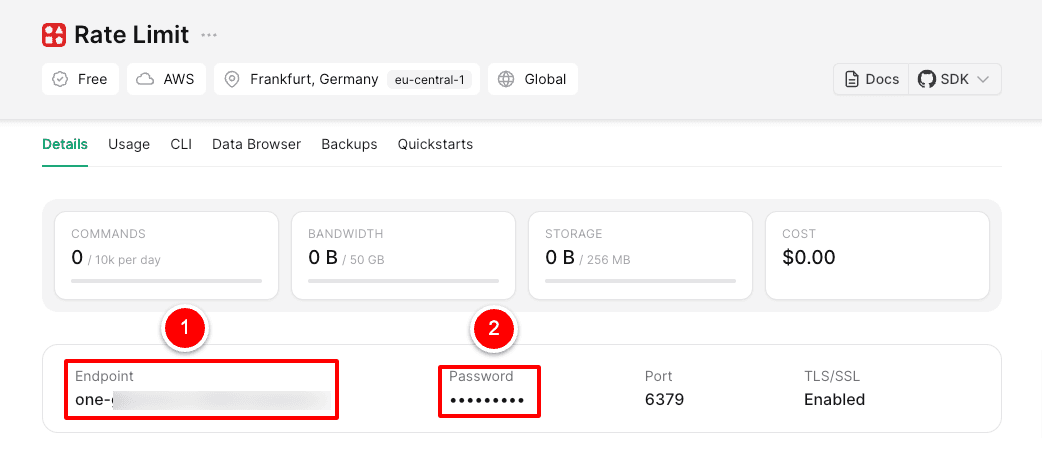Click the Commands usage progress bar
The image size is (1042, 465).
166,281
